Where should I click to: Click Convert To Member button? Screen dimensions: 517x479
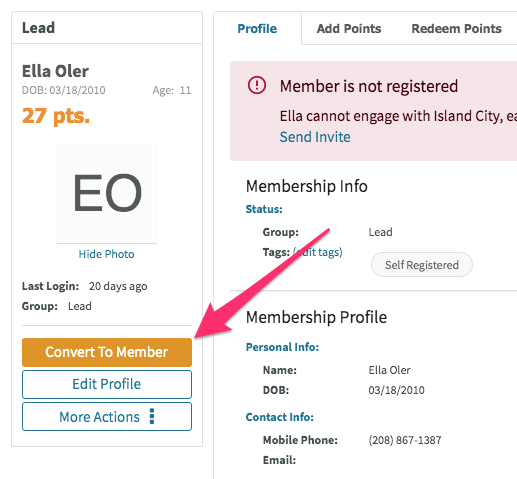click(x=107, y=352)
